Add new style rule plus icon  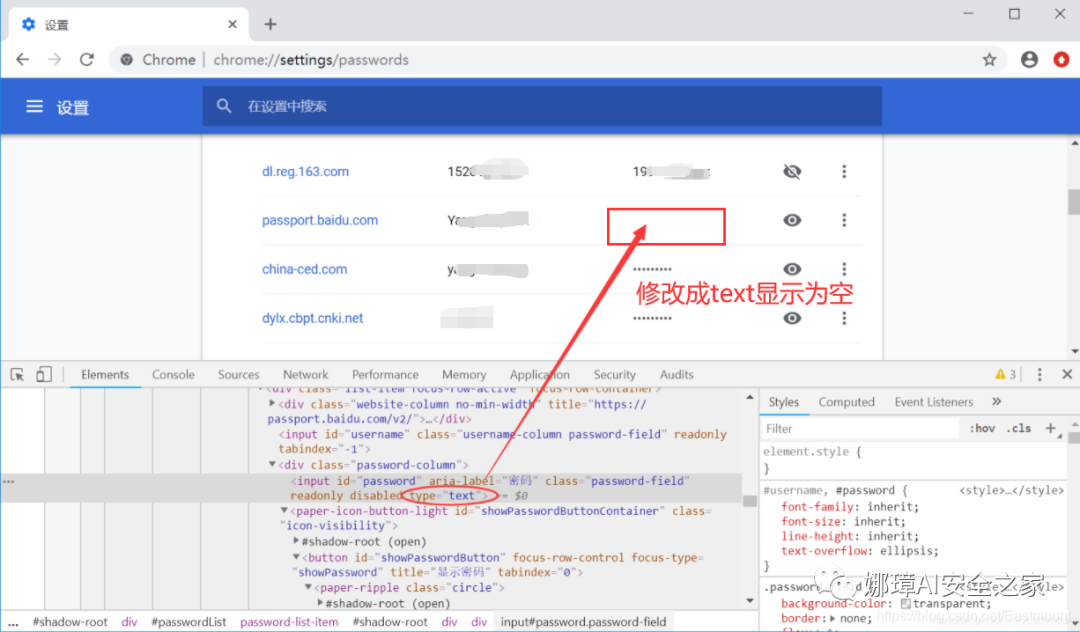tap(1050, 428)
